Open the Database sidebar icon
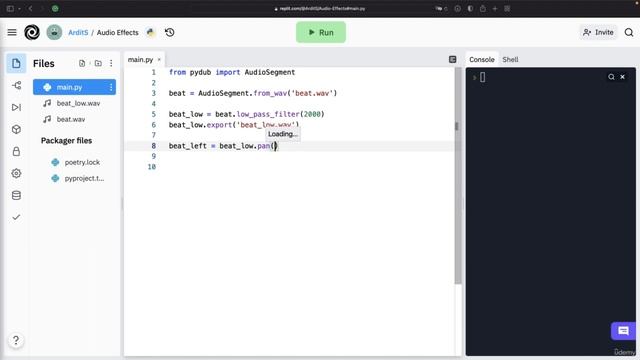Image resolution: width=640 pixels, height=360 pixels. (x=16, y=195)
